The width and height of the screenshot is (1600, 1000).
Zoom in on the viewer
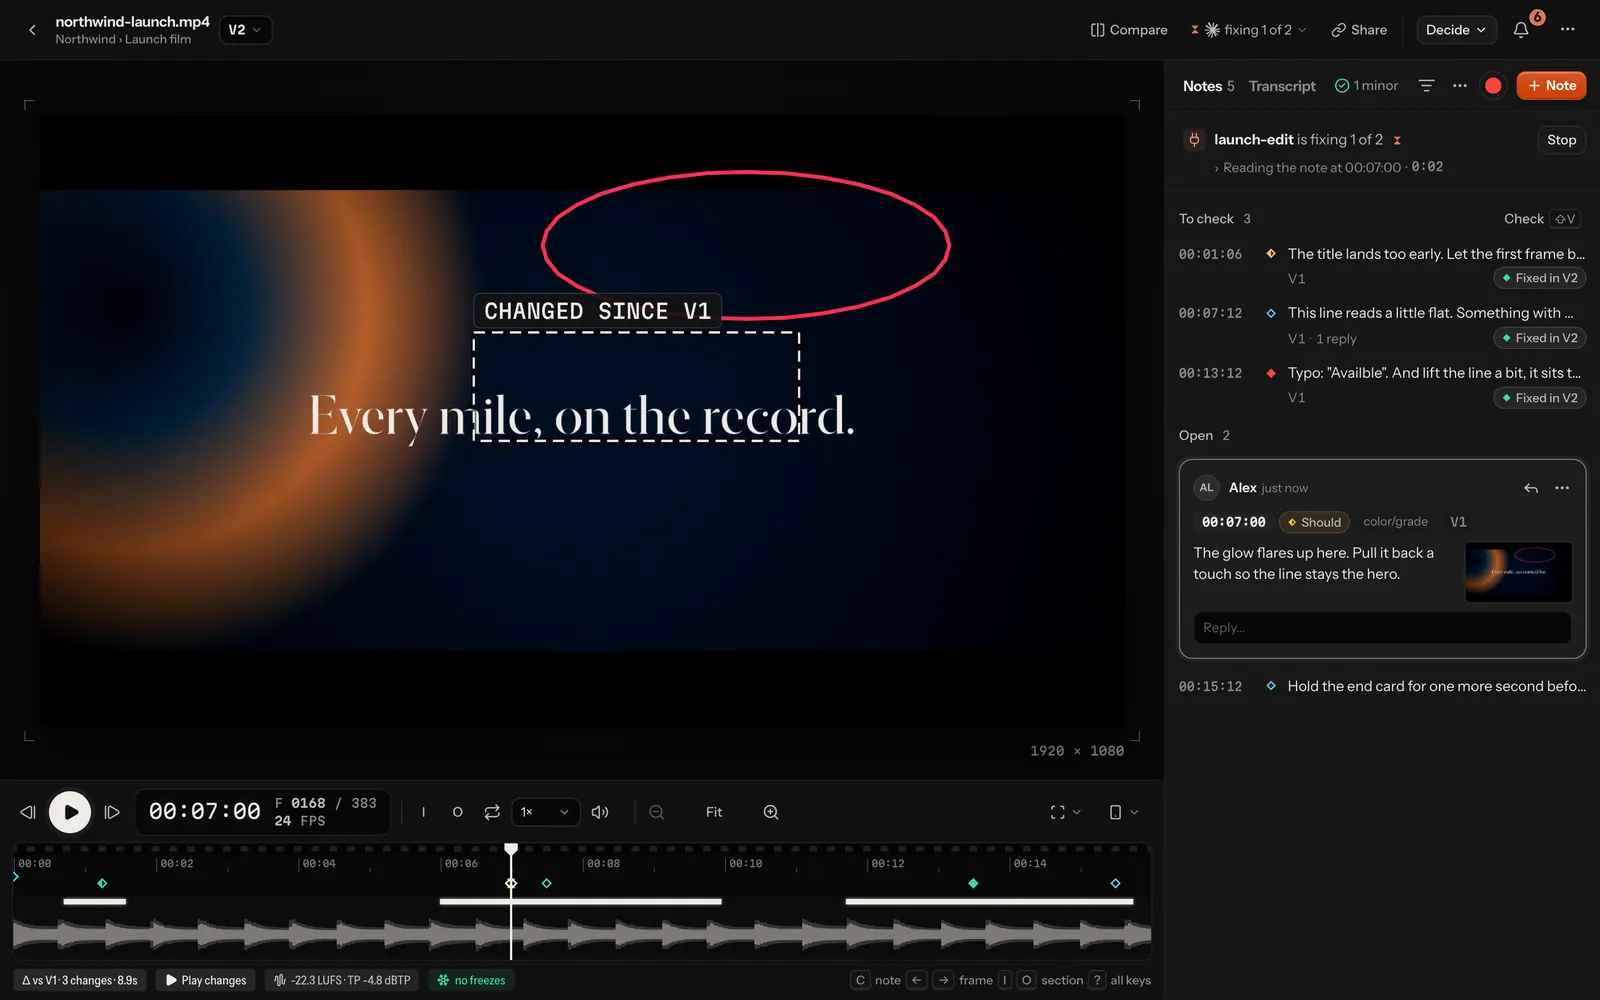click(771, 812)
